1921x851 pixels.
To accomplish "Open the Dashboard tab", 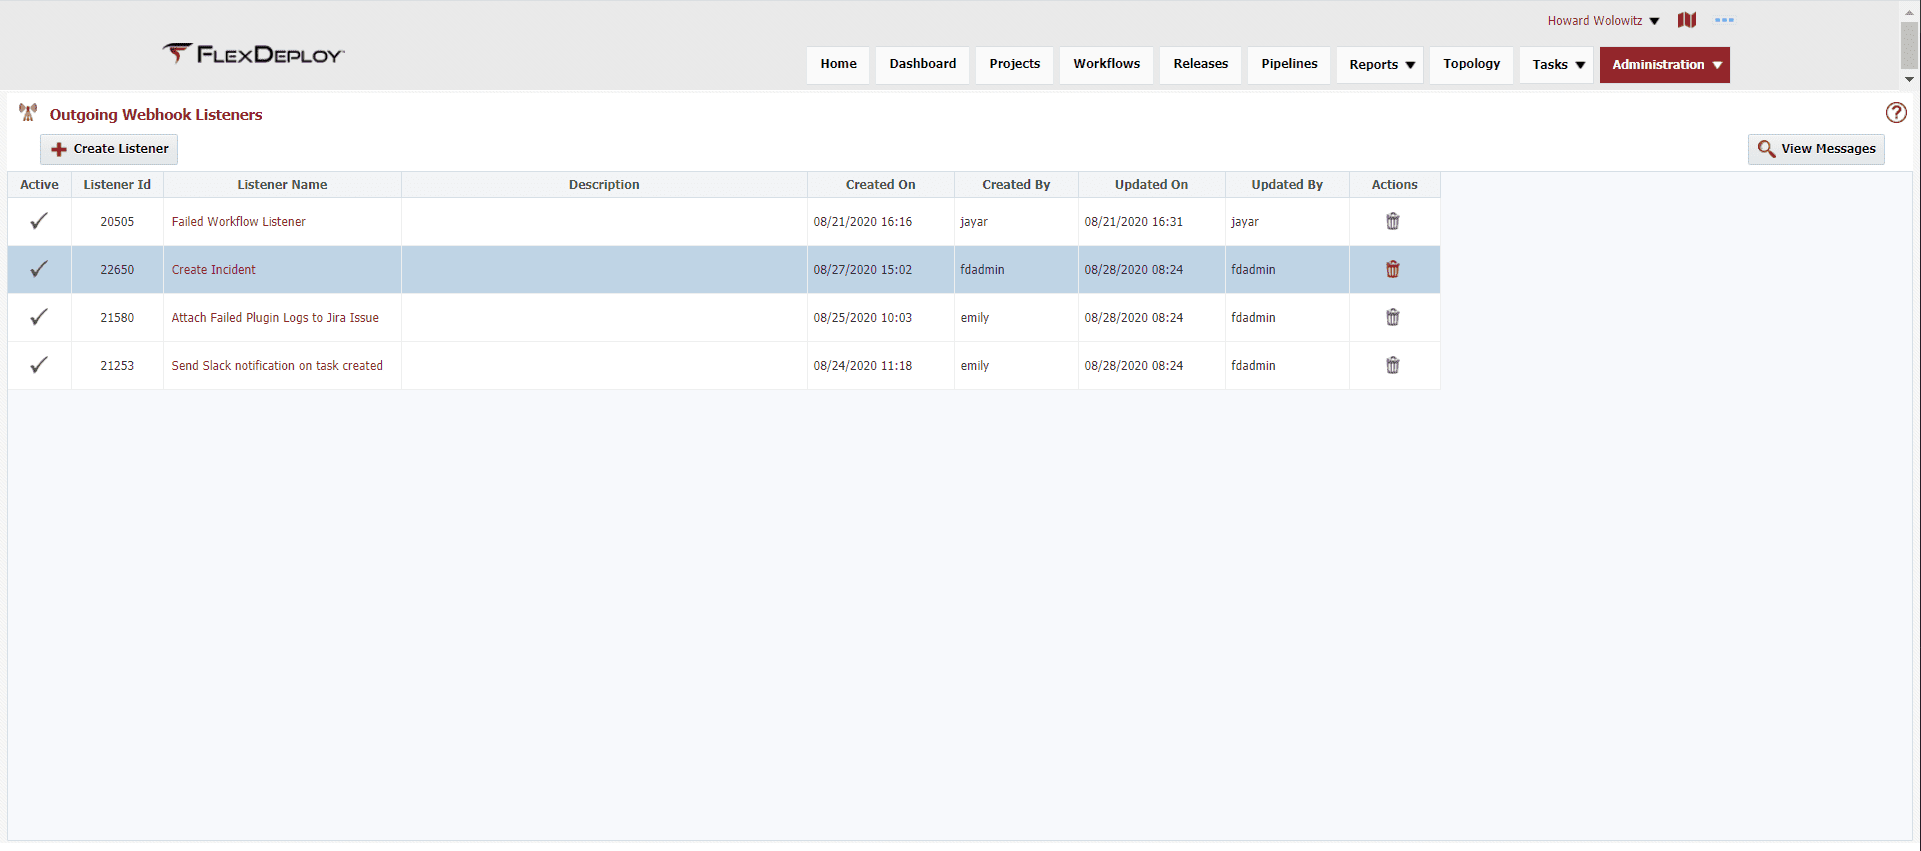I will coord(922,65).
